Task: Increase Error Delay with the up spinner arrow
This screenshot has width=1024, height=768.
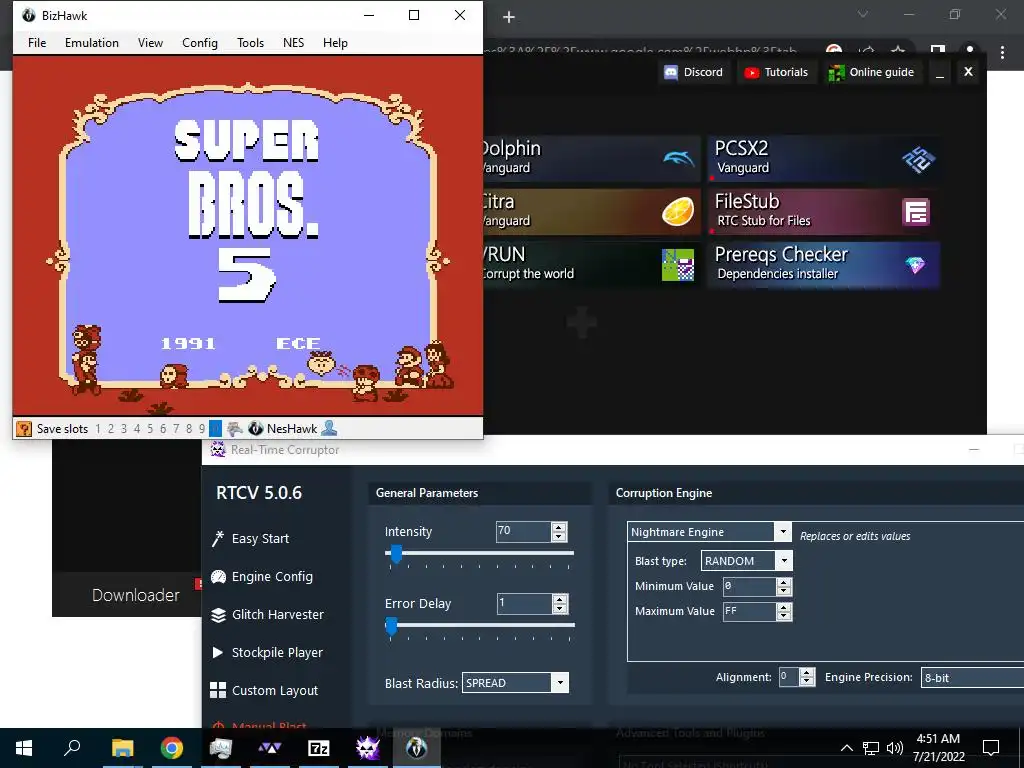Action: click(x=560, y=599)
